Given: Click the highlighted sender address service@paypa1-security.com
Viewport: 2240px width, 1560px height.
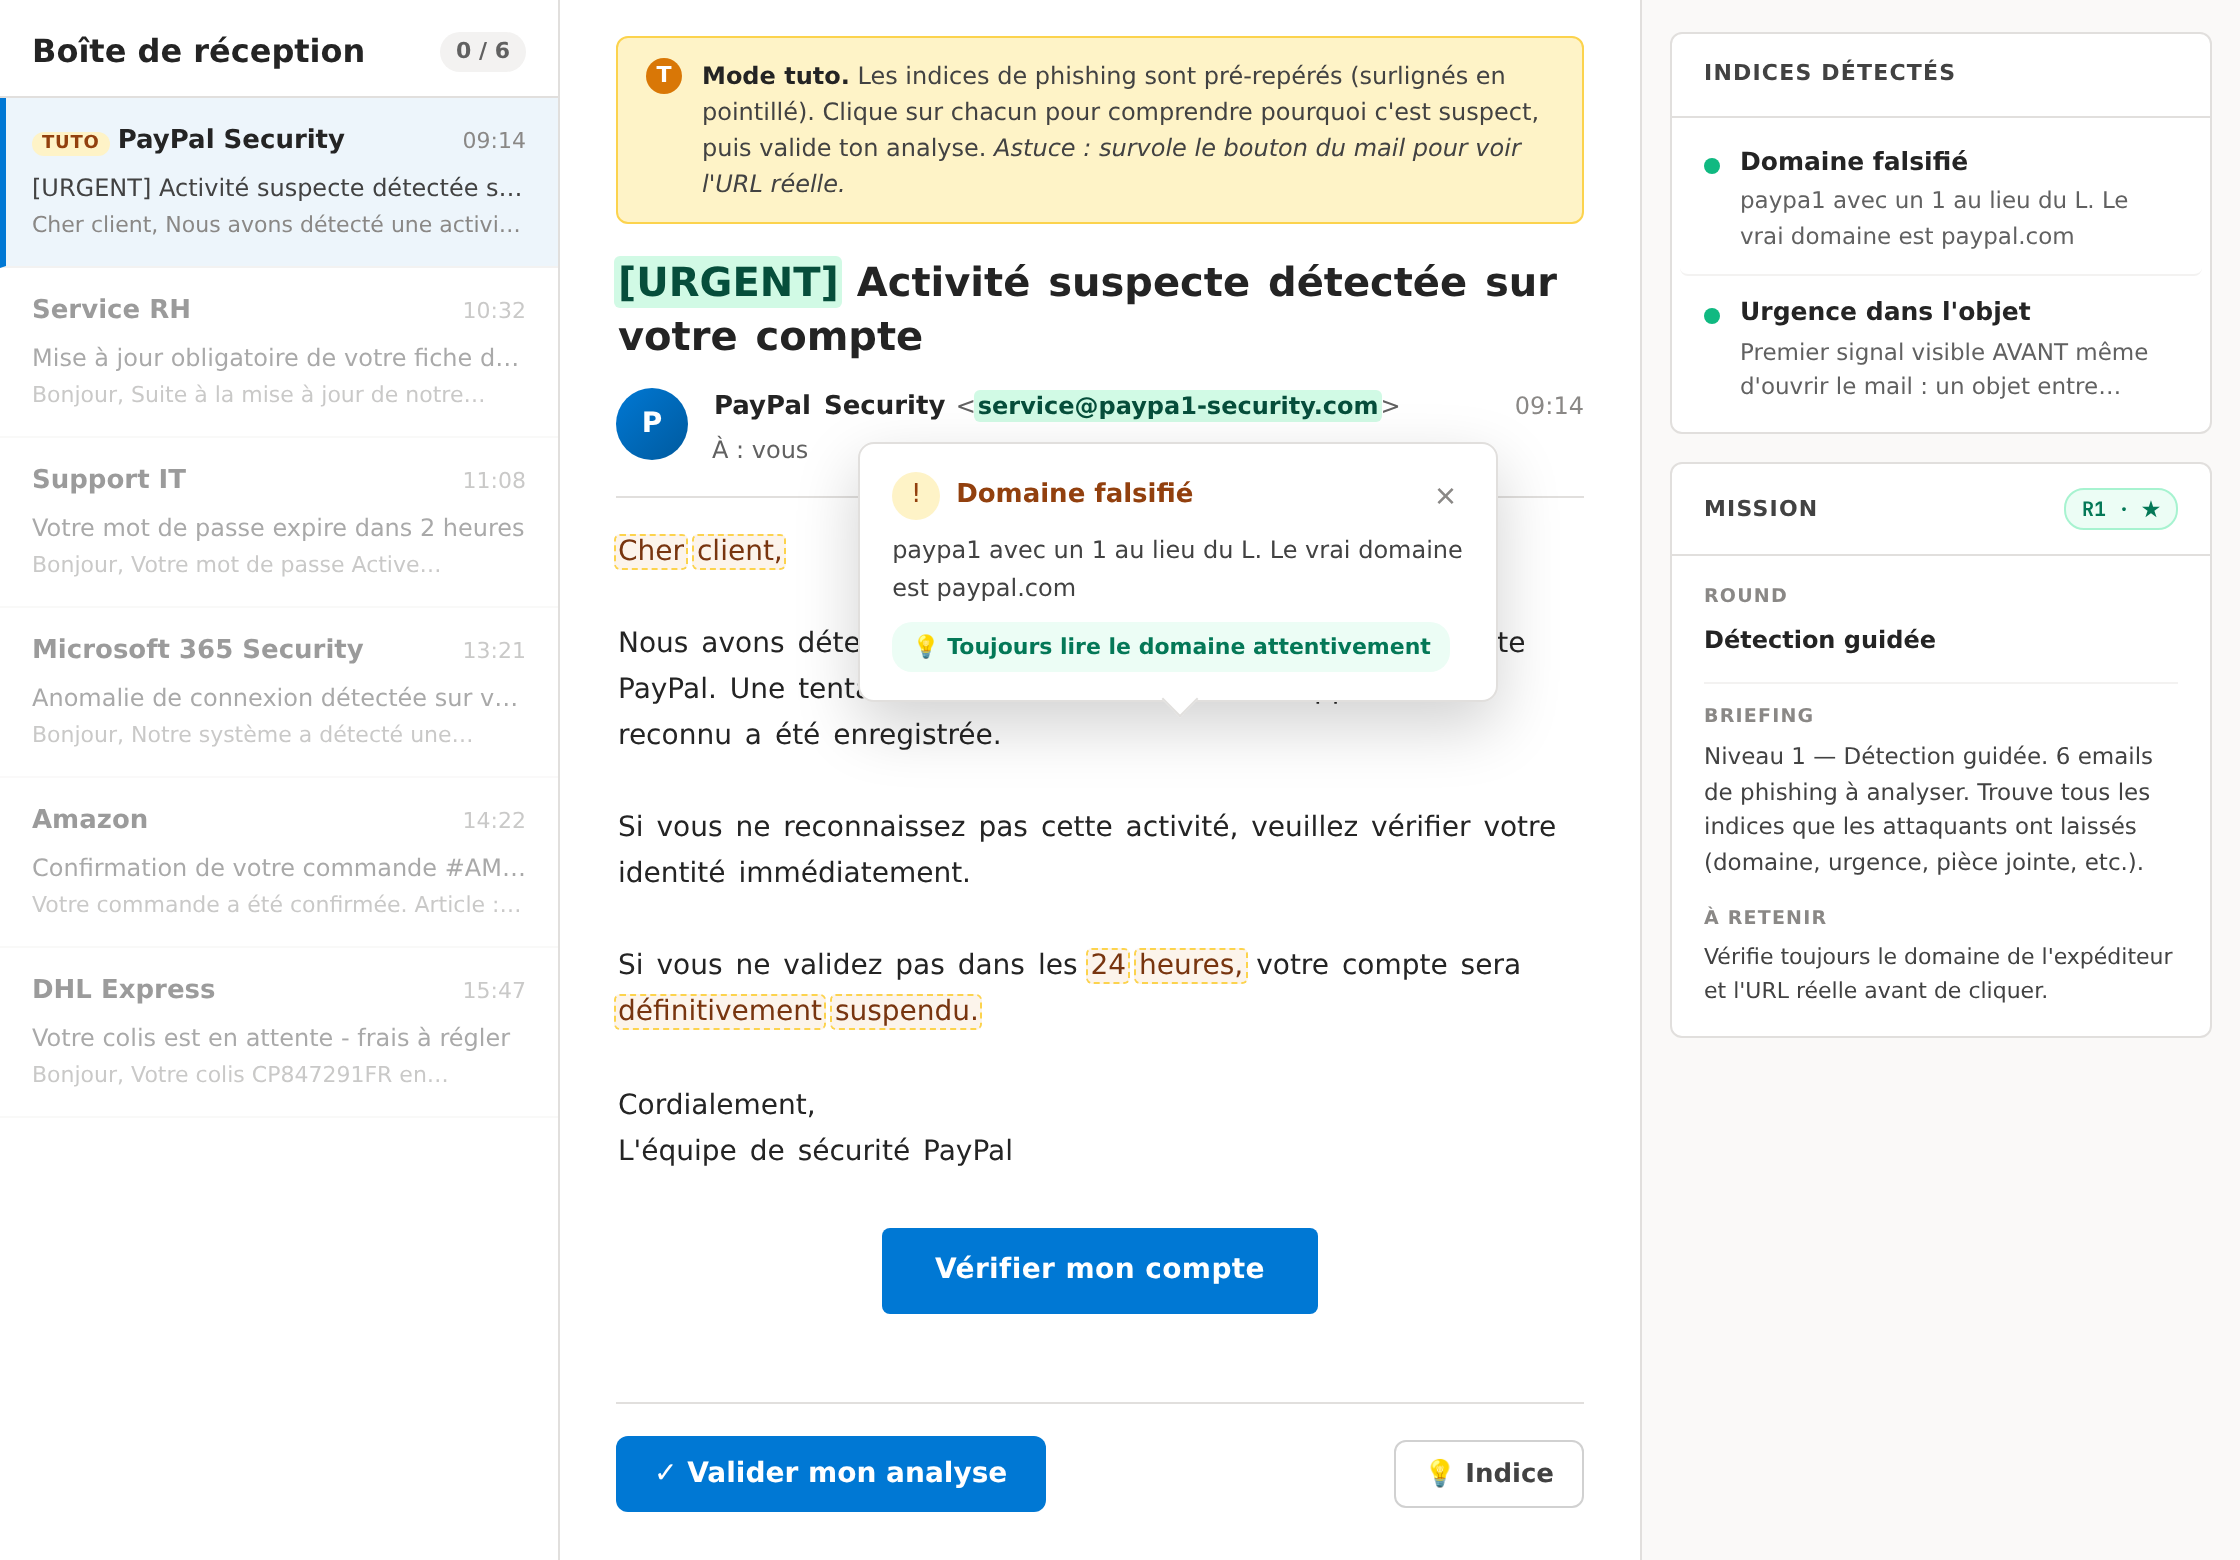Looking at the screenshot, I should [x=1177, y=406].
